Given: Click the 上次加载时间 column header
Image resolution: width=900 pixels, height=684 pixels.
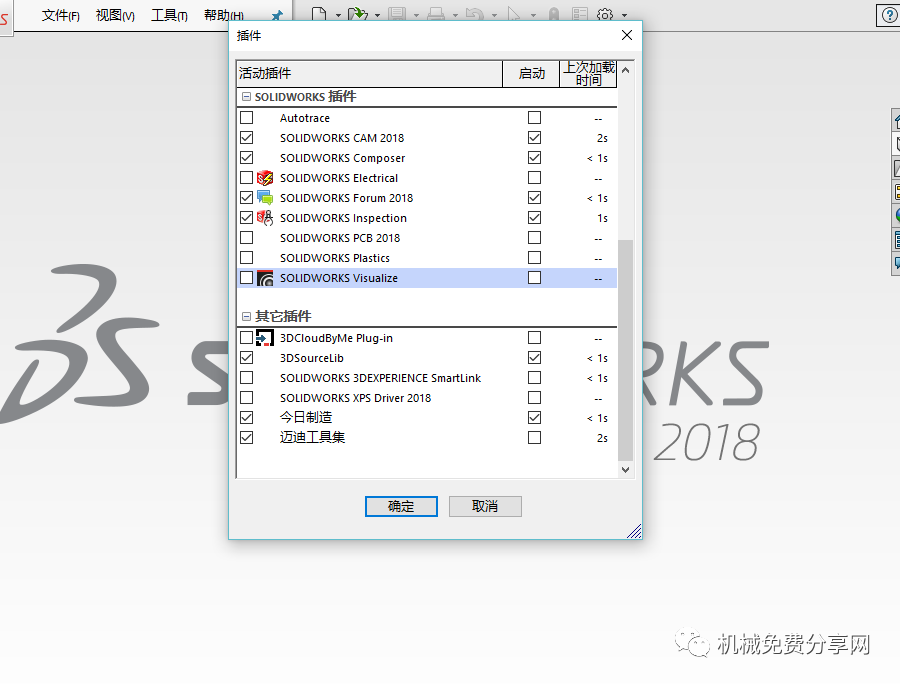Looking at the screenshot, I should 588,74.
